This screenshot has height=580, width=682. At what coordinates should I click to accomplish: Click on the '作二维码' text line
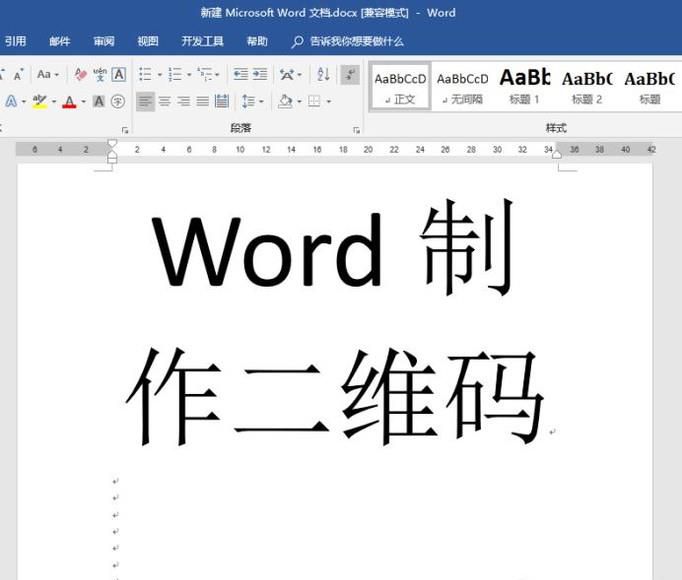pos(335,397)
